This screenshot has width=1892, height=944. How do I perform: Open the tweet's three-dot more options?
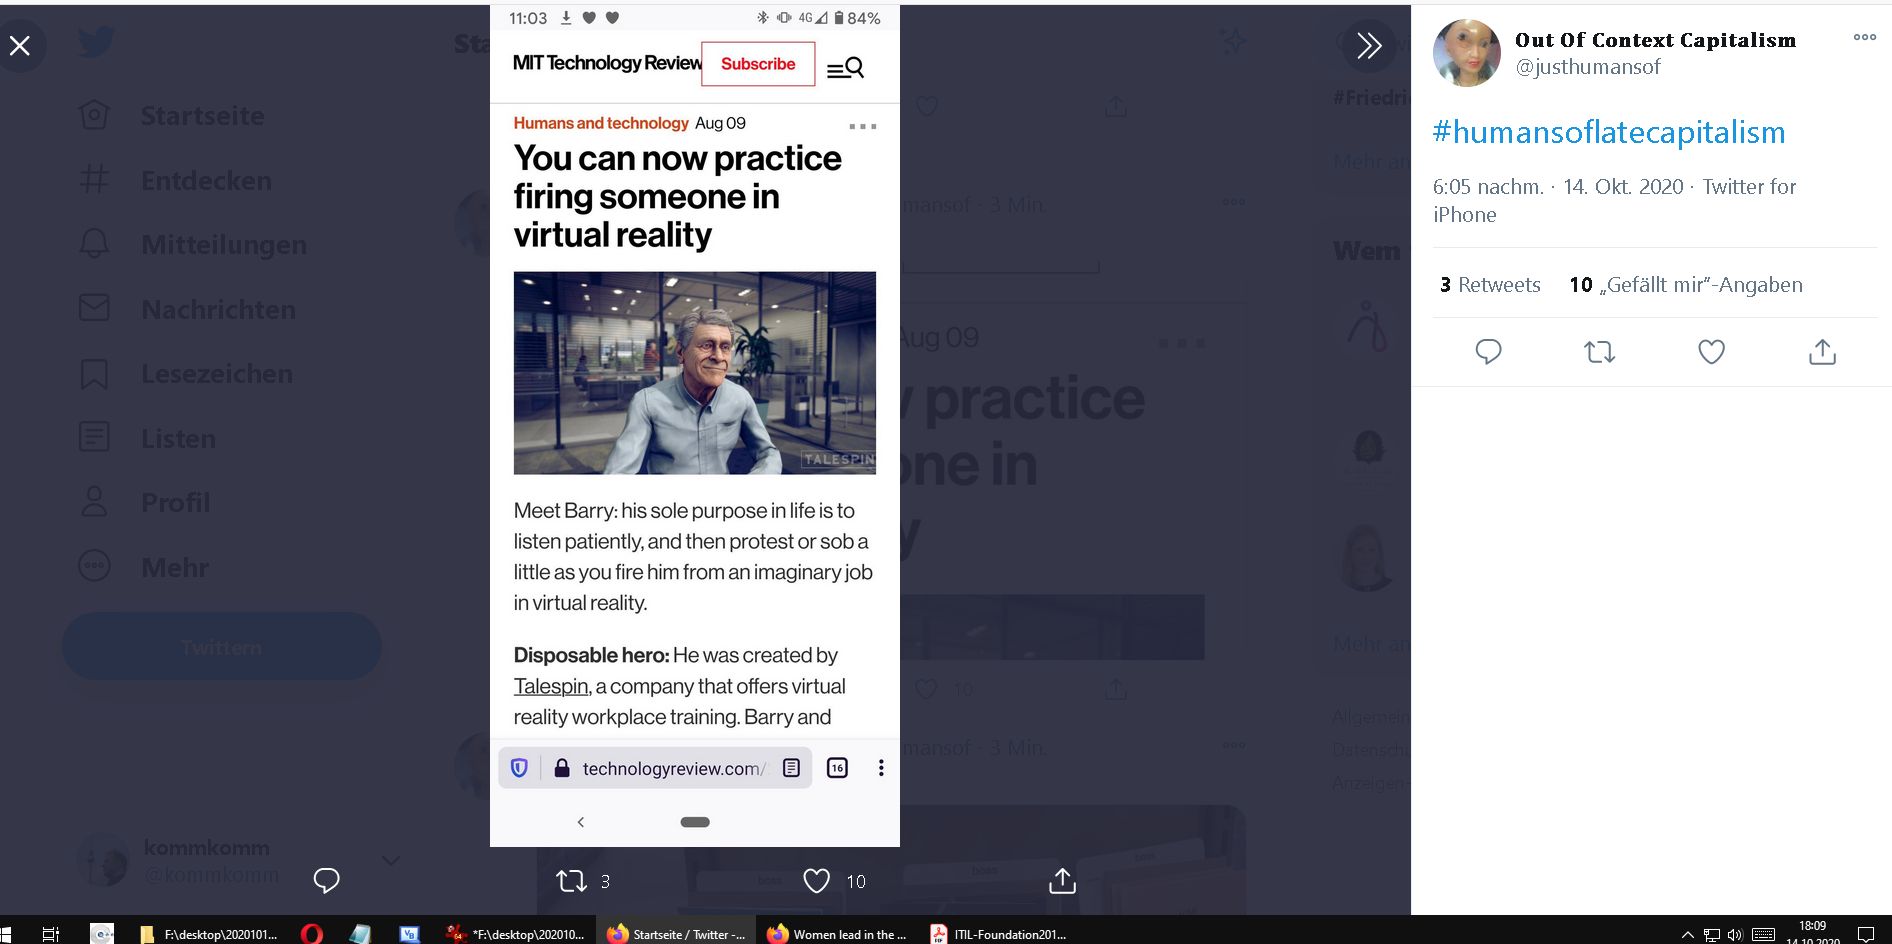[x=1864, y=37]
